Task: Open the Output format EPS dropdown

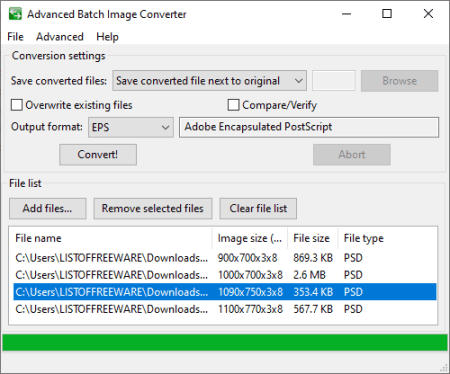Action: click(x=131, y=127)
